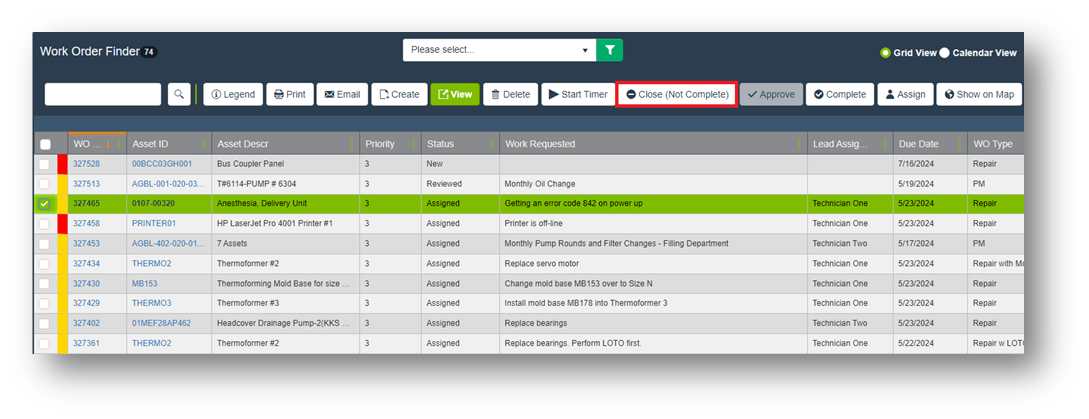The image size is (1089, 419).
Task: Select the Calendar View radio button
Action: pos(945,53)
